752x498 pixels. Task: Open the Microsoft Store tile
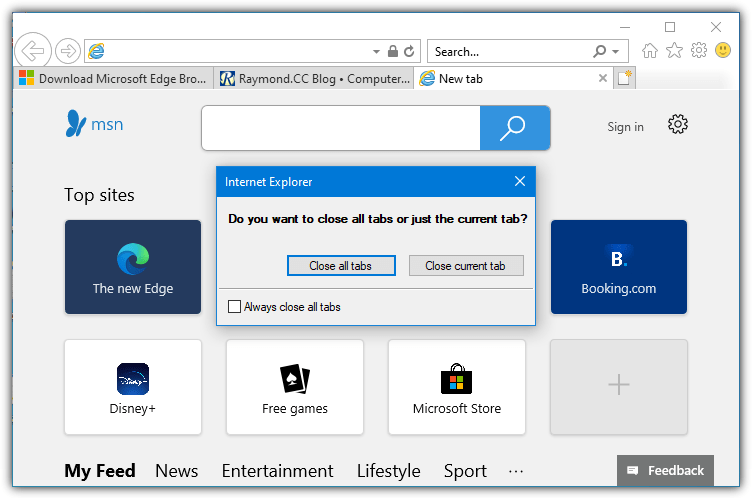(457, 387)
